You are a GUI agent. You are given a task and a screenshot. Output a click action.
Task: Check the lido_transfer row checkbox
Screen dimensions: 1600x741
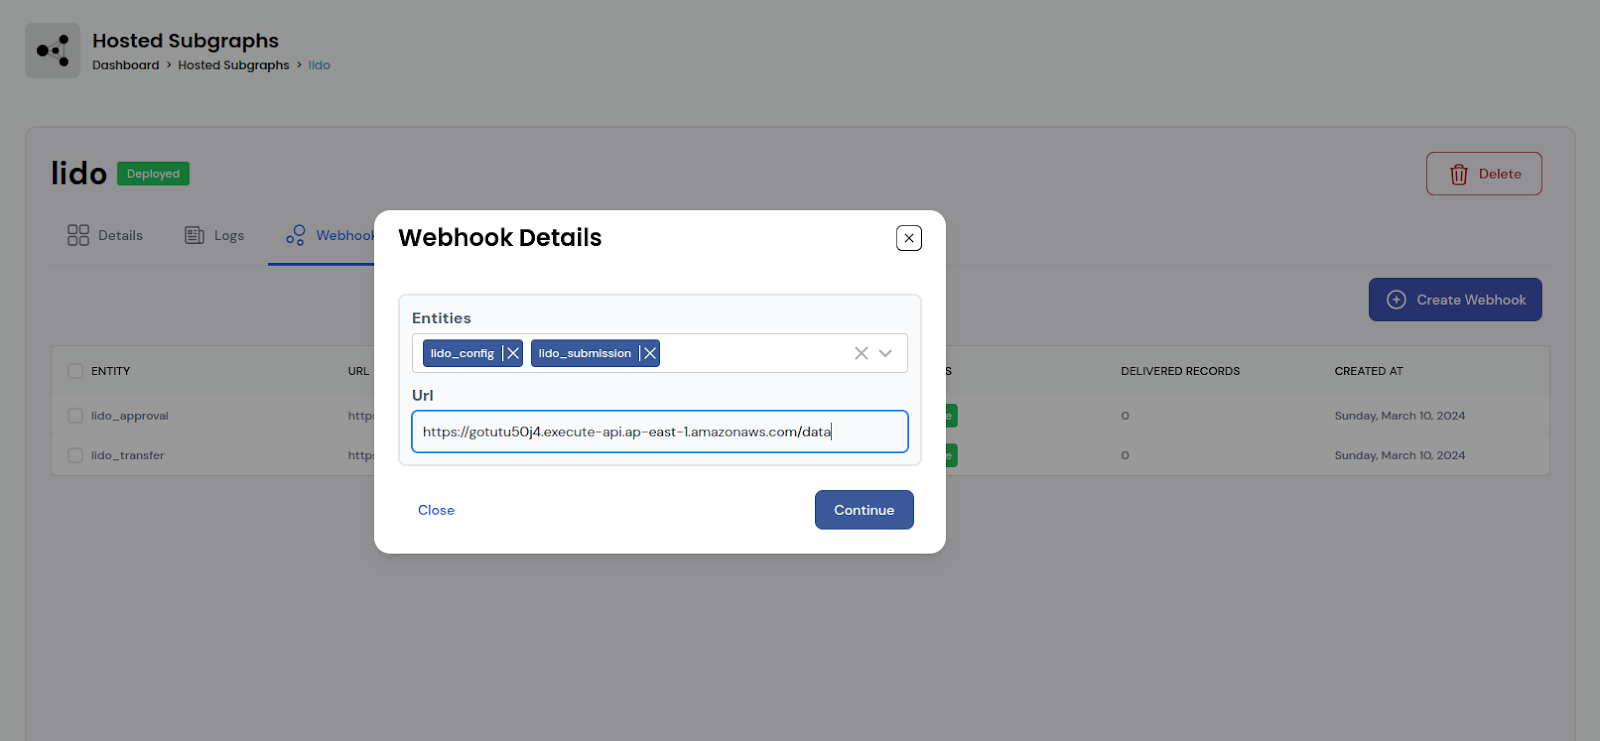[75, 455]
